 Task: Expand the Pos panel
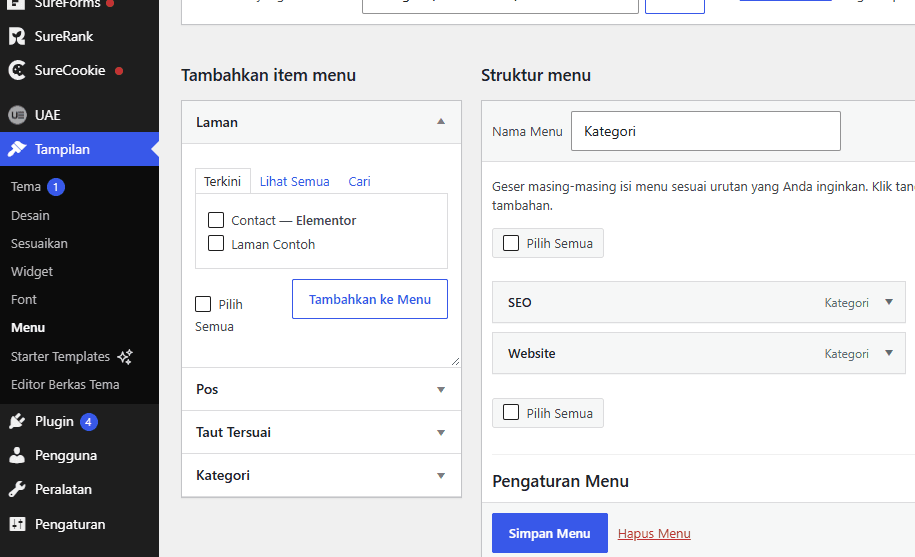click(322, 389)
